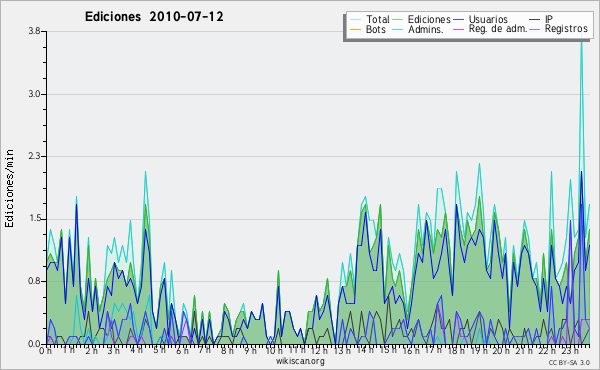
Task: Click the 'Bots' legend label
Action: pyautogui.click(x=375, y=29)
